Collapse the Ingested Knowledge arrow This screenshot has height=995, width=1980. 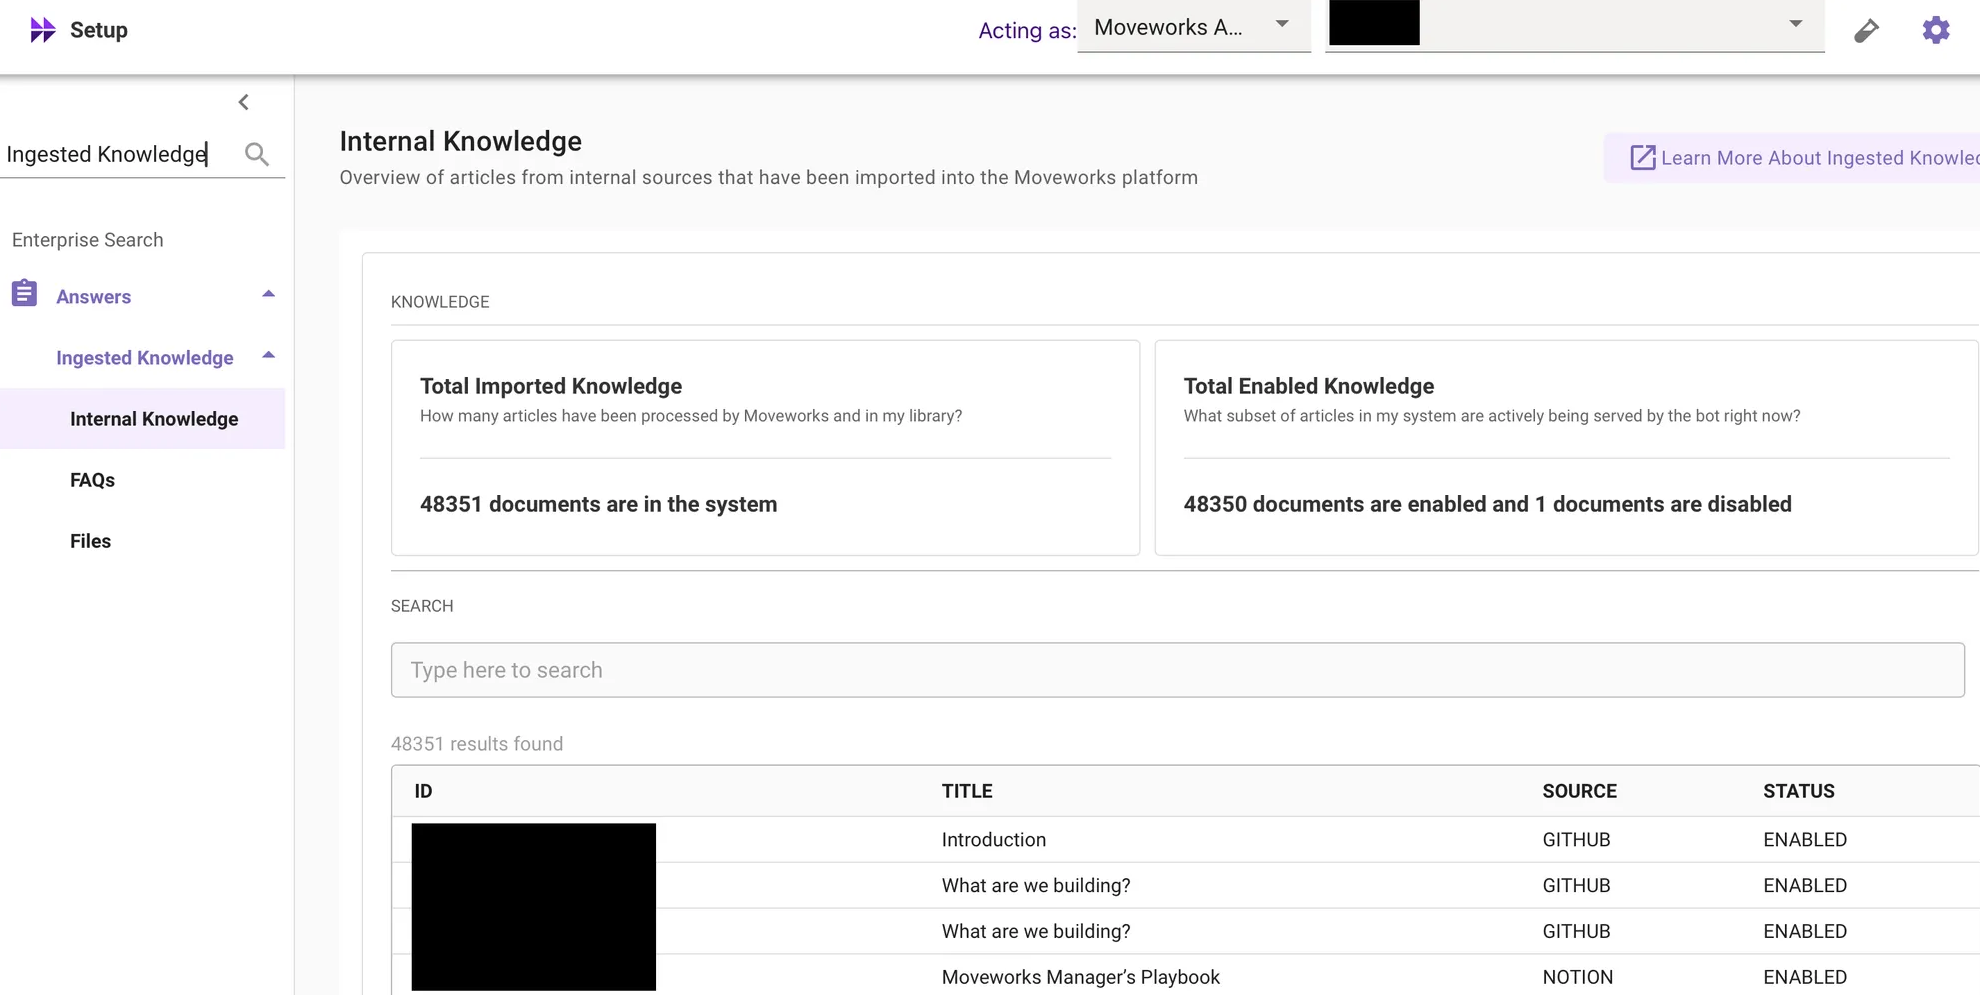pos(268,356)
